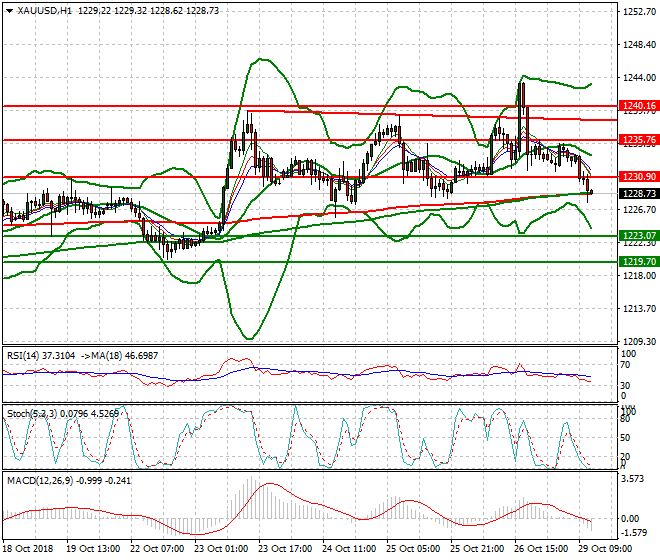This screenshot has width=660, height=560.
Task: Select the red 1235.76 price level label
Action: pyautogui.click(x=639, y=140)
